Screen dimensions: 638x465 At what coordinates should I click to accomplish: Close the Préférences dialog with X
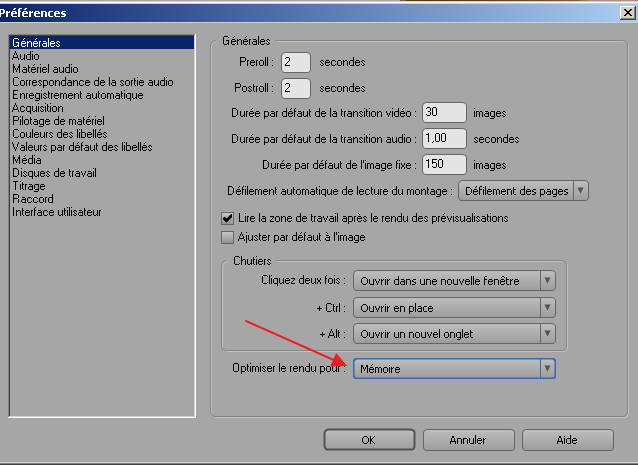pos(628,13)
